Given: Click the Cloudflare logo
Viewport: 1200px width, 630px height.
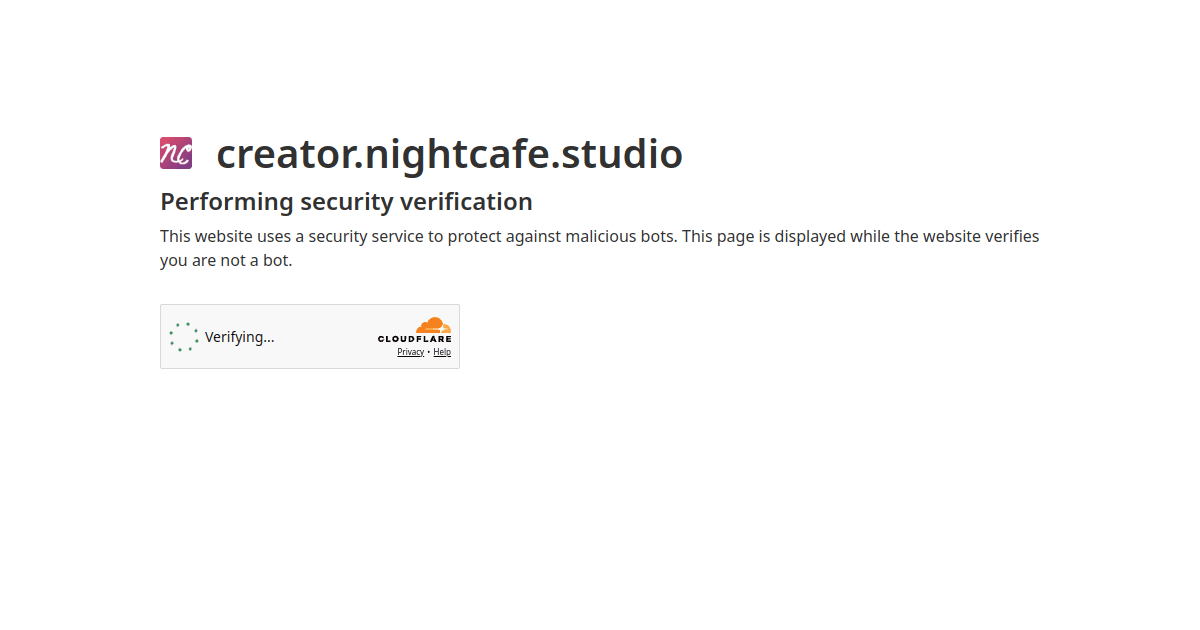Looking at the screenshot, I should pyautogui.click(x=414, y=330).
